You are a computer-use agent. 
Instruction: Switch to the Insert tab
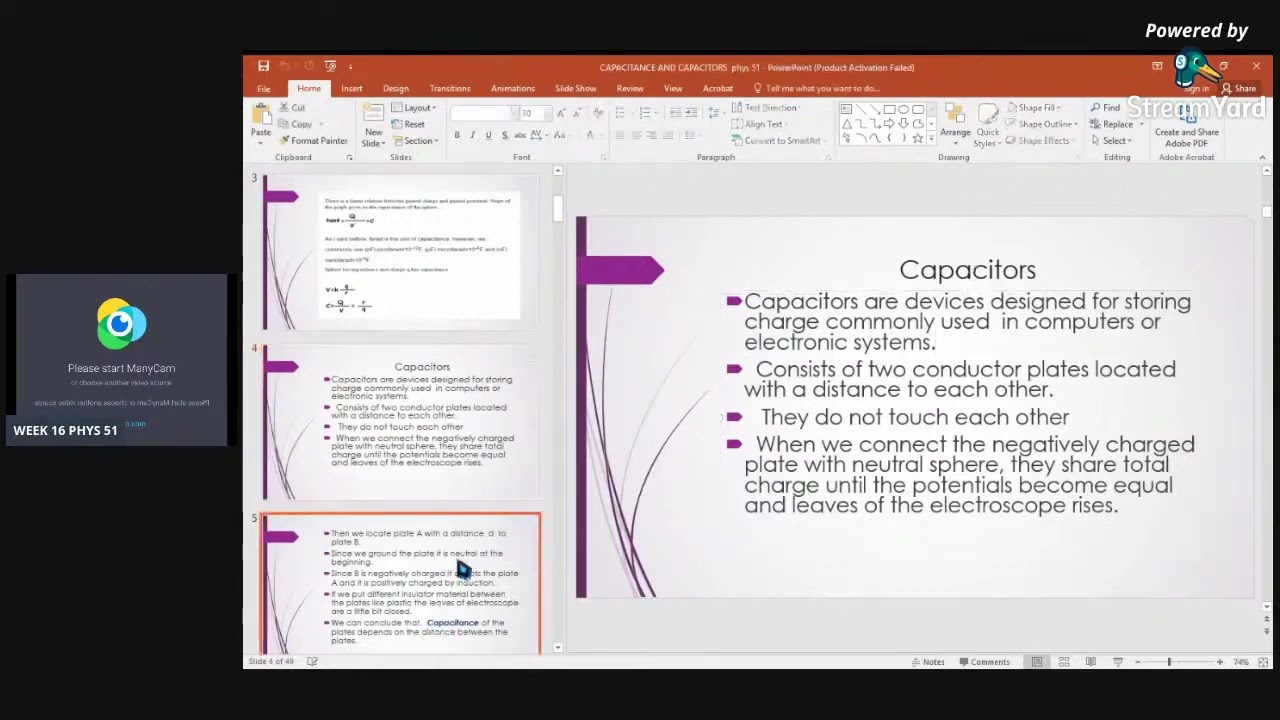pos(352,89)
